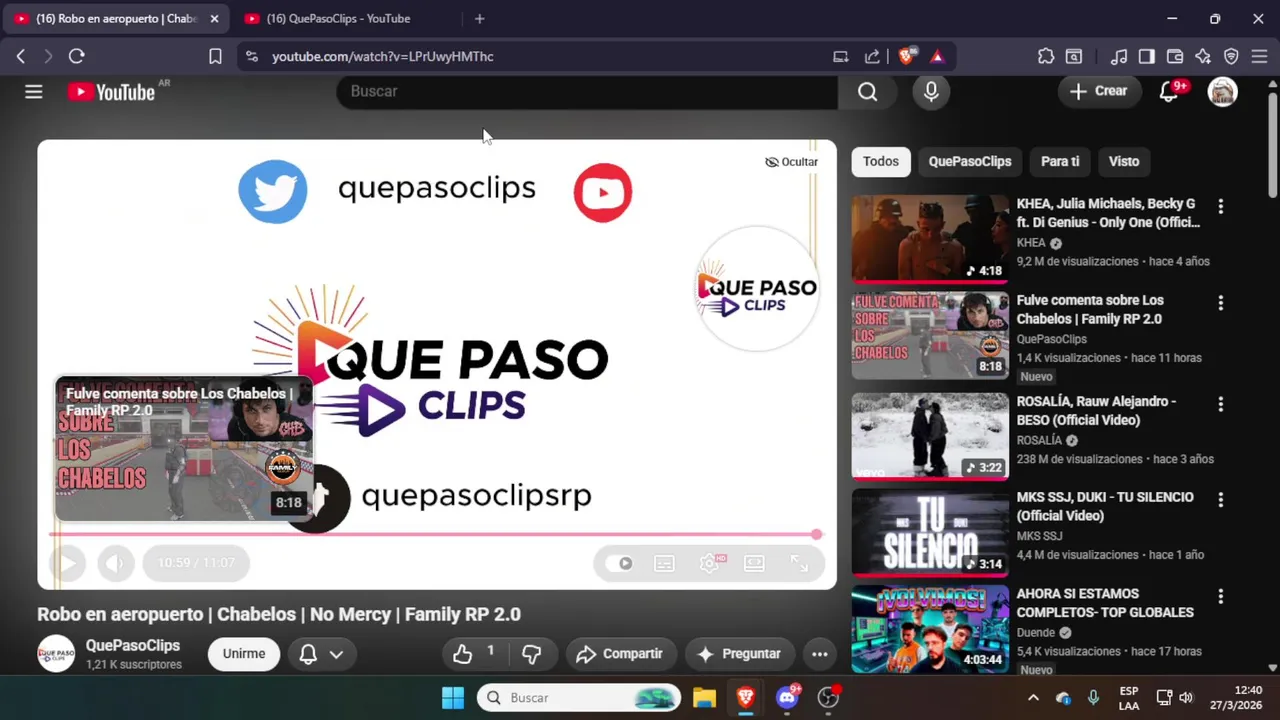The width and height of the screenshot is (1280, 720).
Task: Hide end screen with Ocultar button
Action: (791, 162)
